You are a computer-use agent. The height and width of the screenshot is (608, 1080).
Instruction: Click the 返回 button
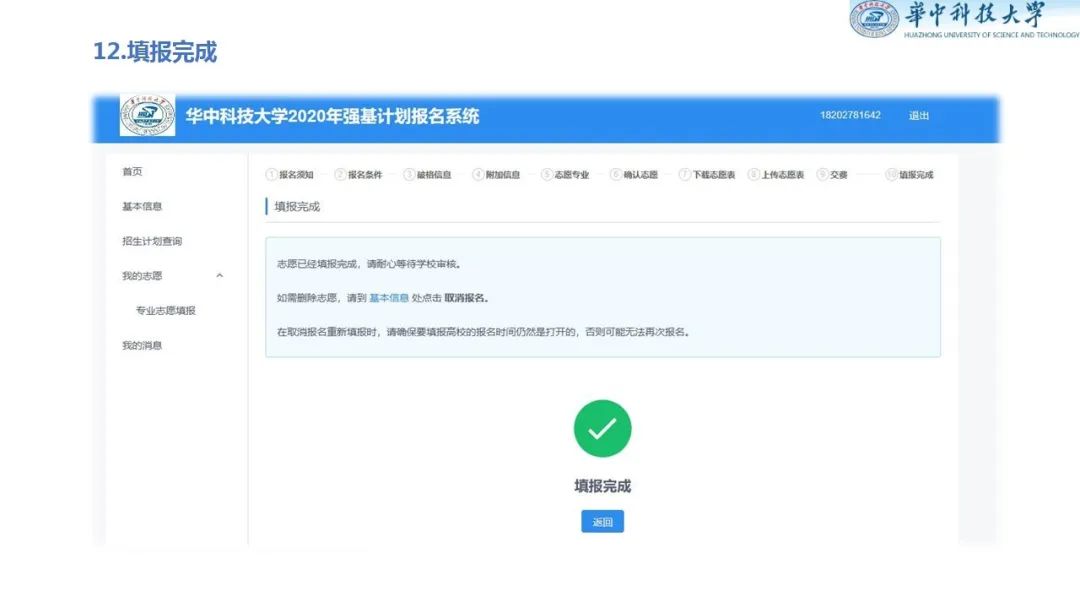tap(602, 521)
